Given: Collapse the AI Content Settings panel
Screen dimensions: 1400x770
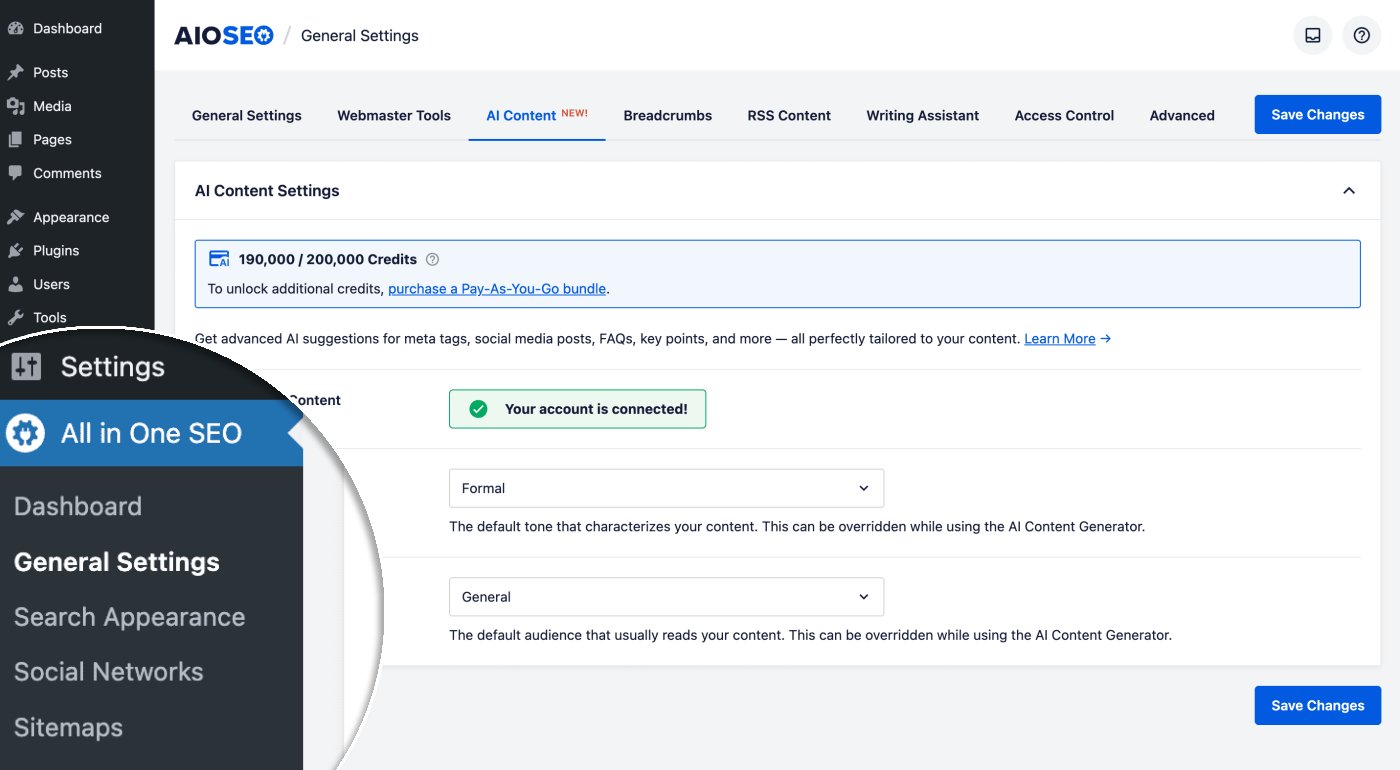Looking at the screenshot, I should [x=1349, y=191].
